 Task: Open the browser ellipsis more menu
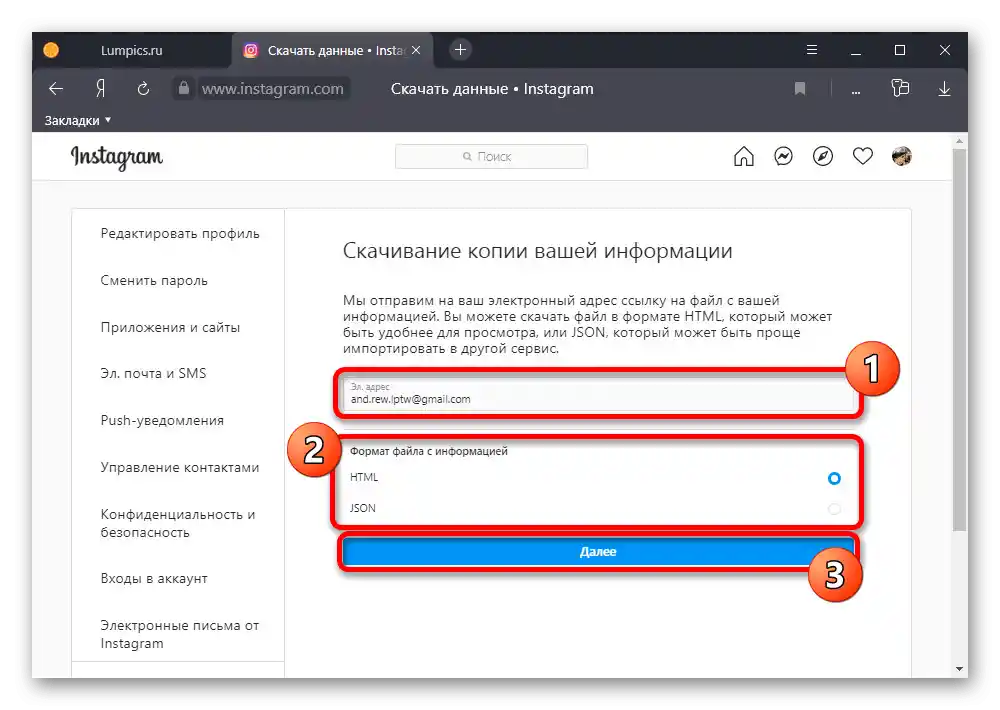coord(856,92)
